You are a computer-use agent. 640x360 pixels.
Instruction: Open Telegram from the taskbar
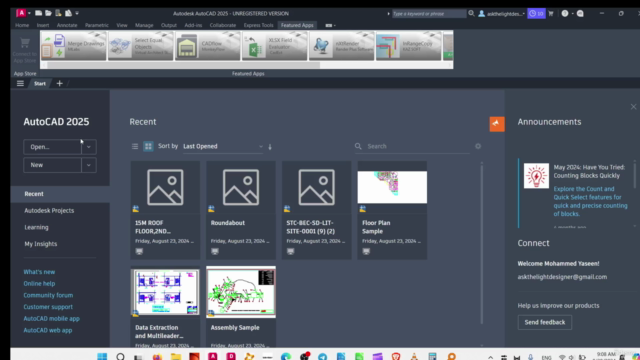(322, 357)
